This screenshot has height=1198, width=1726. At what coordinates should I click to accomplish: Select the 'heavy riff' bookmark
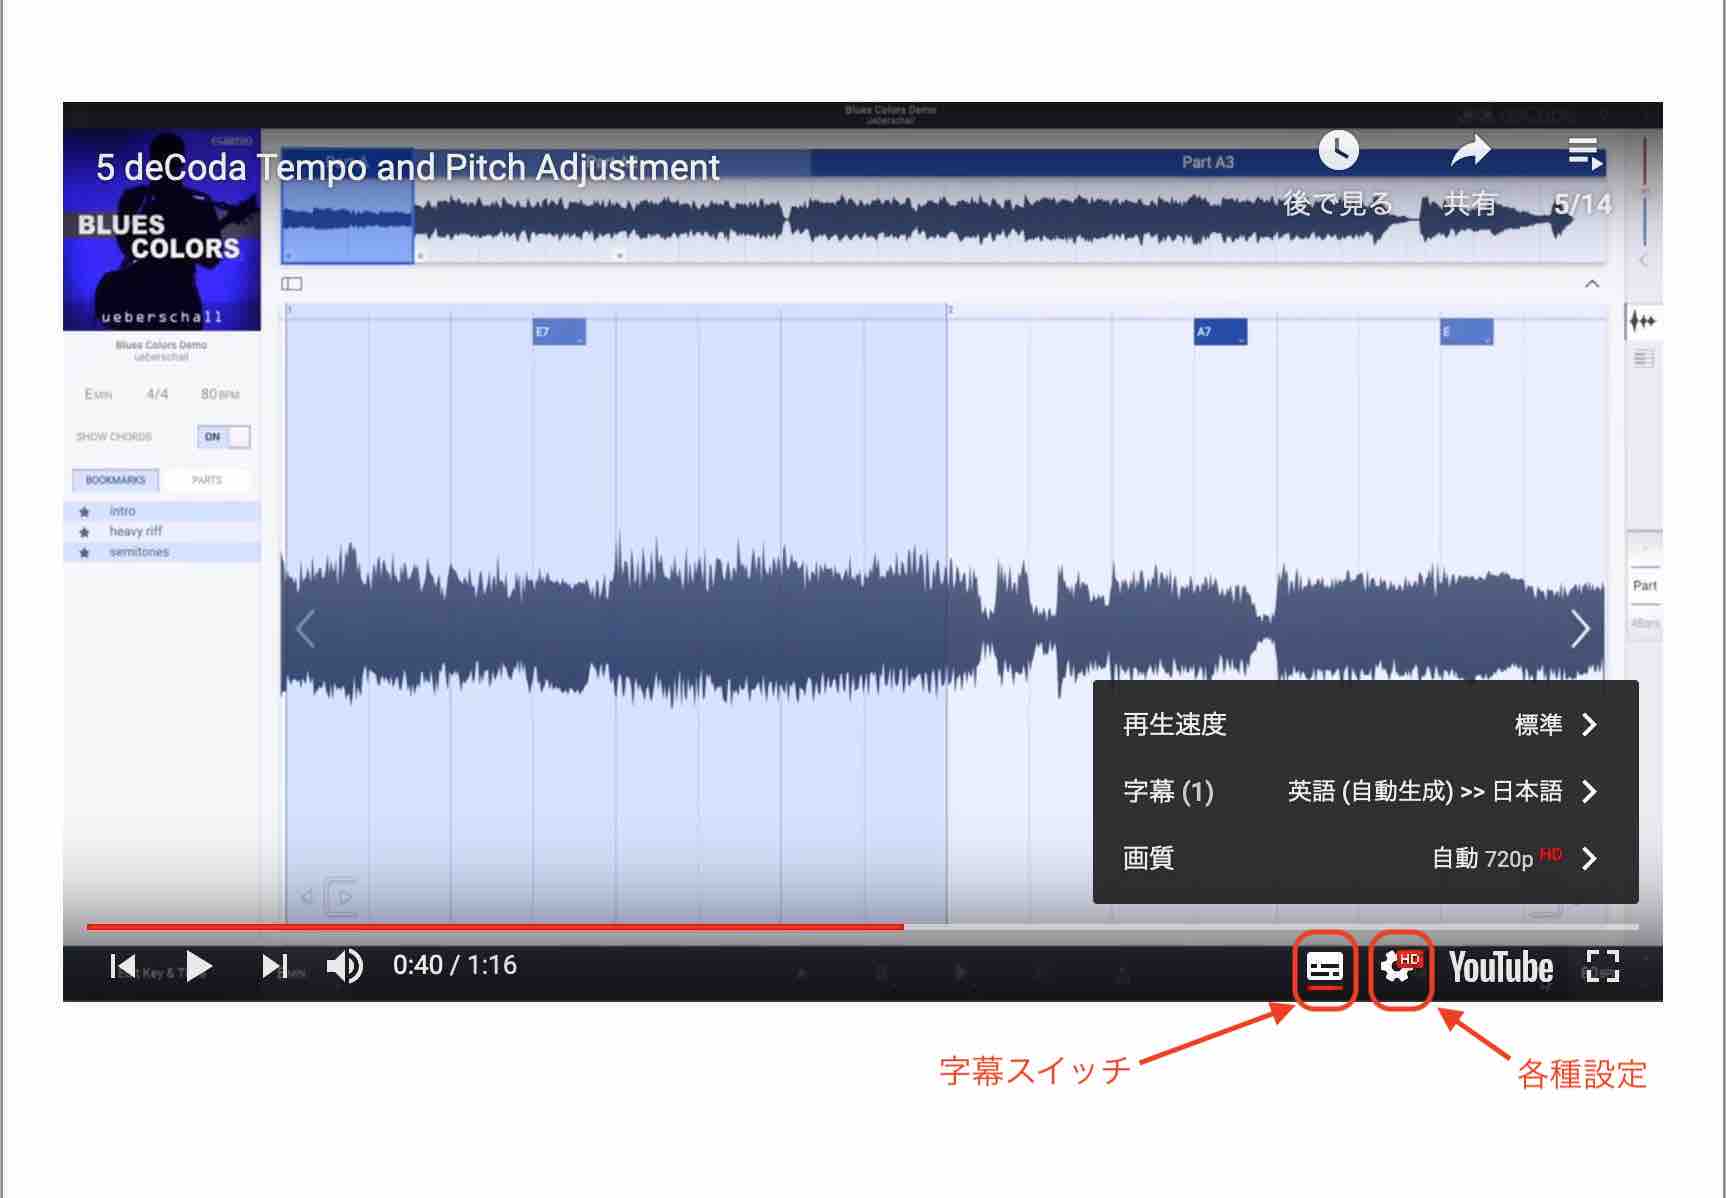point(136,531)
